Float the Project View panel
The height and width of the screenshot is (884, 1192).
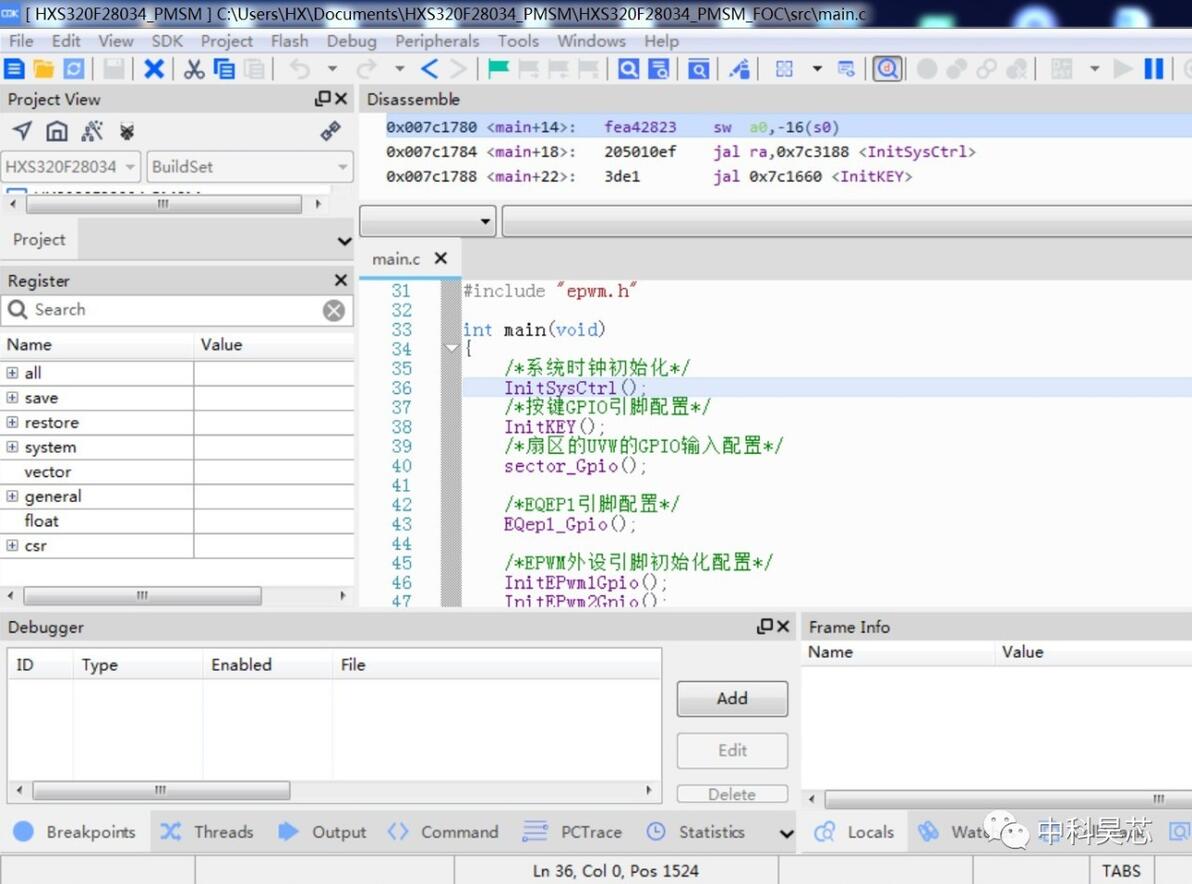(x=322, y=99)
